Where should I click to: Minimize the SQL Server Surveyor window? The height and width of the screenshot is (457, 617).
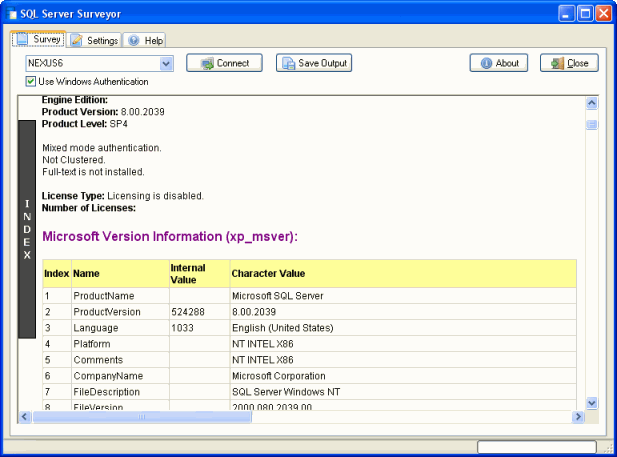pyautogui.click(x=566, y=14)
